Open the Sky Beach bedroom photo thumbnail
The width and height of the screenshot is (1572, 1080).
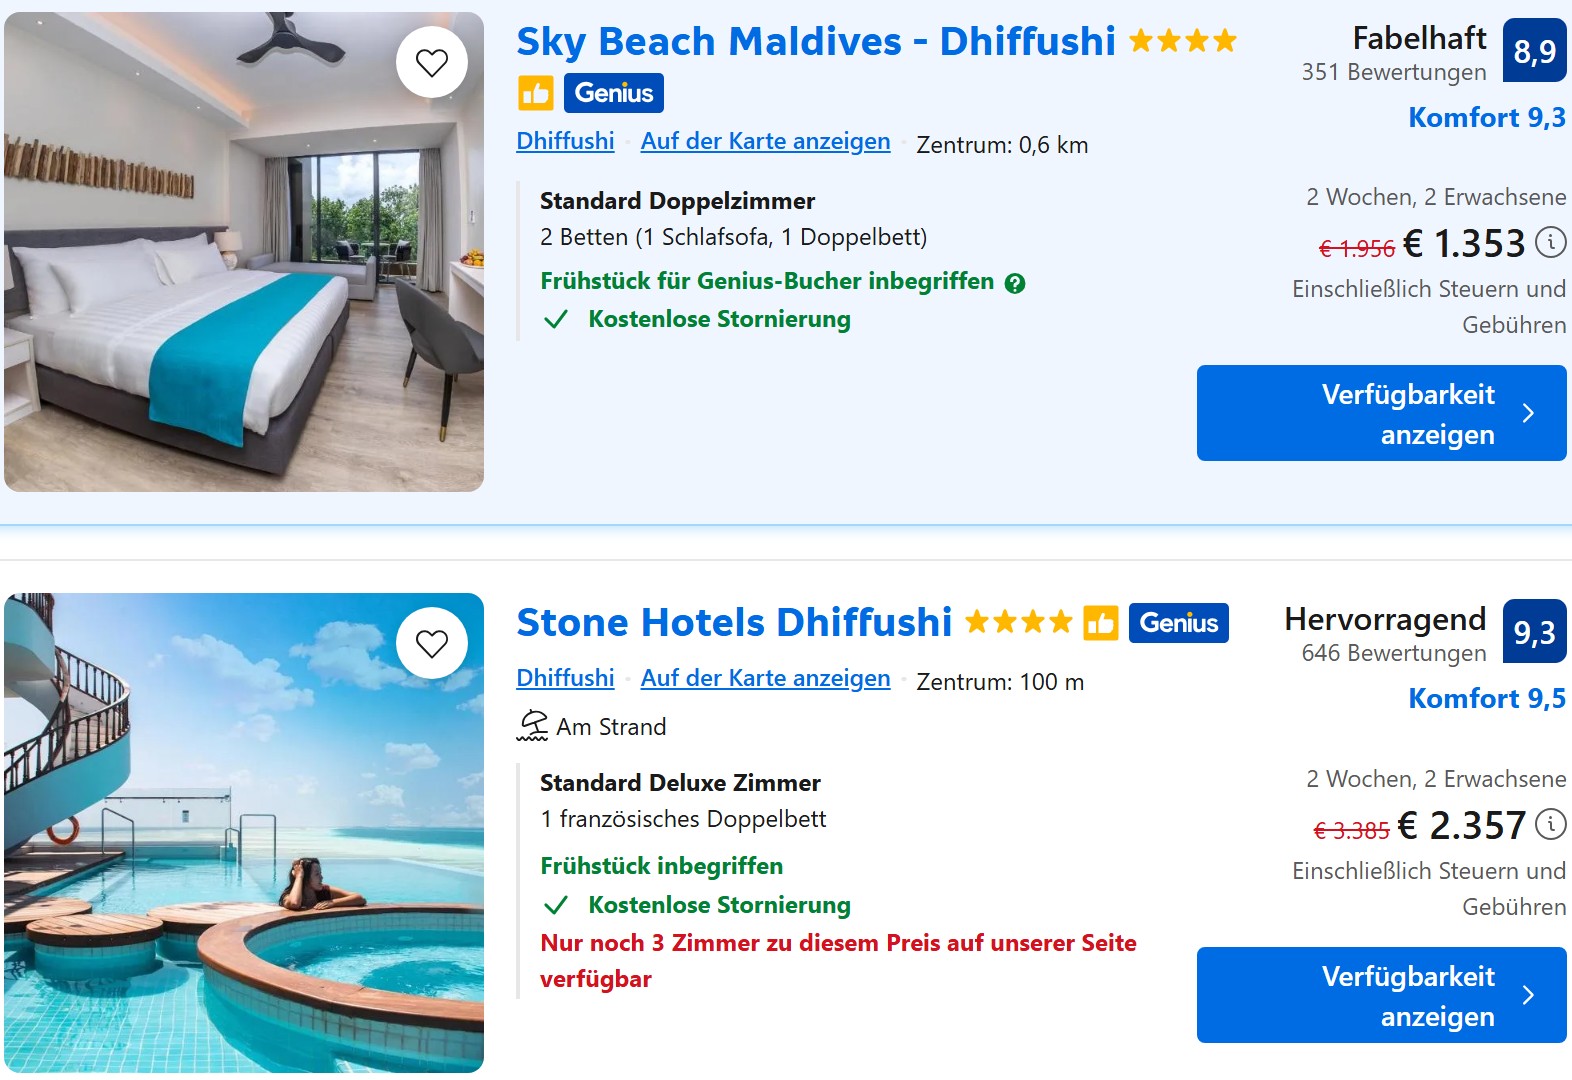click(244, 252)
